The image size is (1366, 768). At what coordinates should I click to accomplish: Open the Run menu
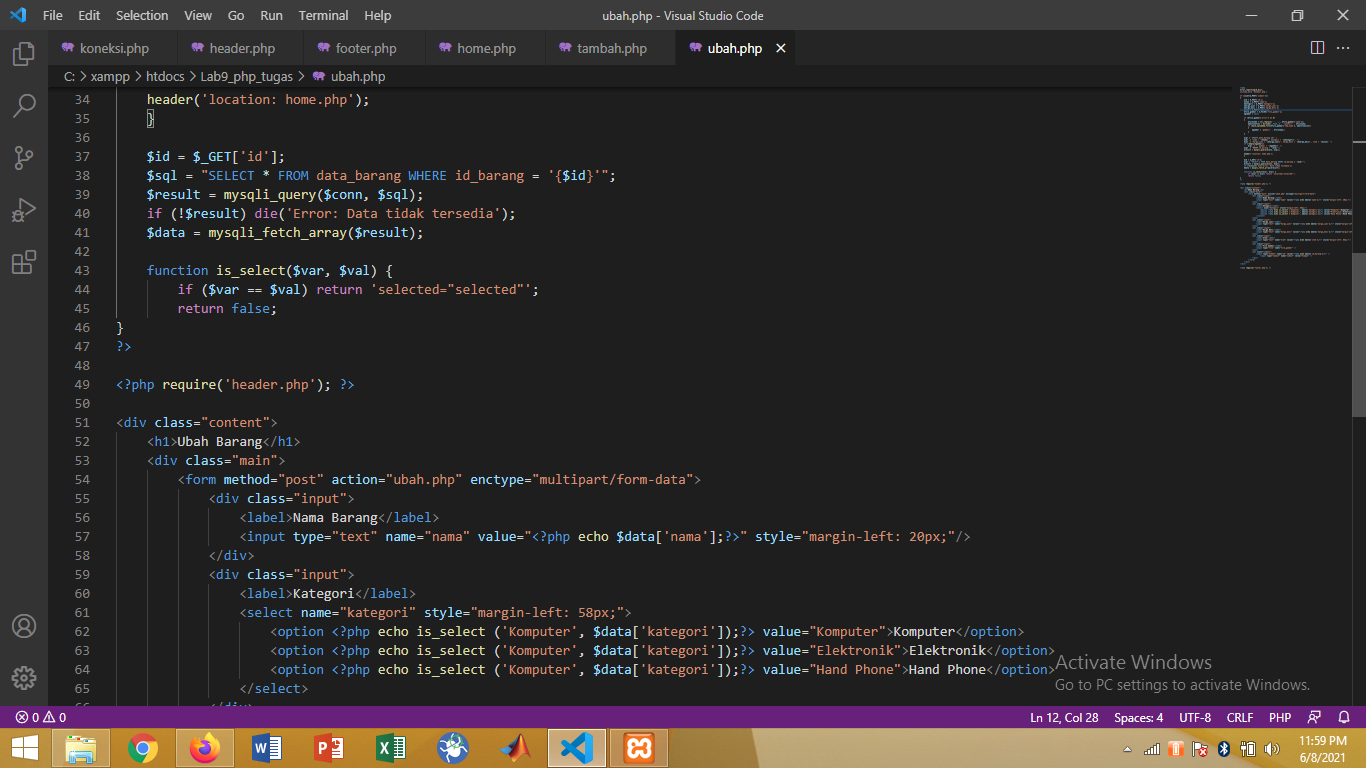coord(271,15)
